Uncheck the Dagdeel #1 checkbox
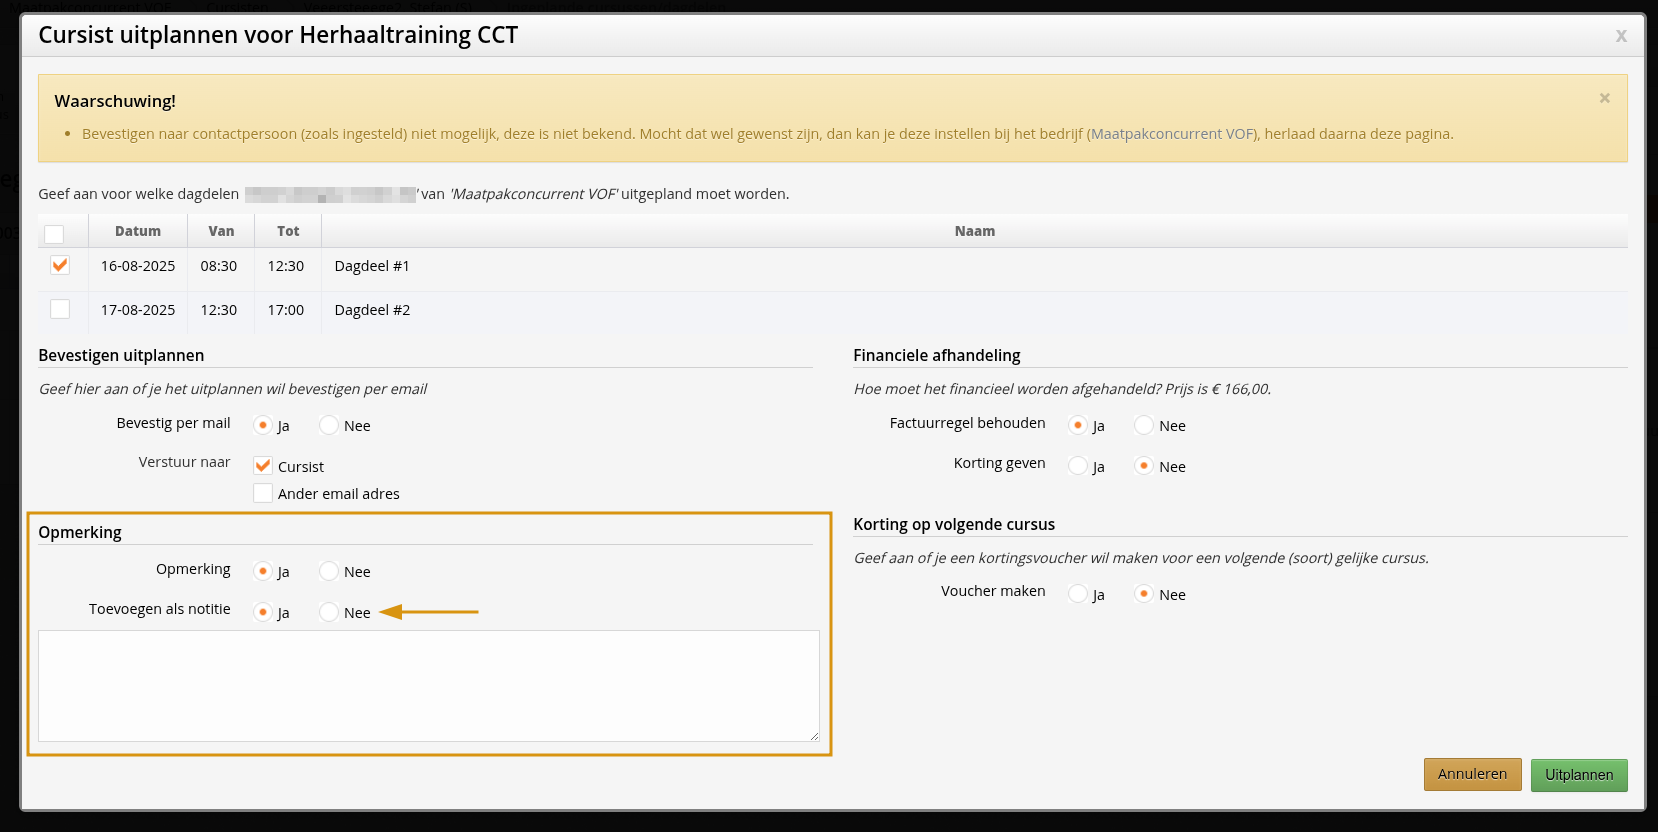This screenshot has width=1658, height=832. (x=60, y=265)
